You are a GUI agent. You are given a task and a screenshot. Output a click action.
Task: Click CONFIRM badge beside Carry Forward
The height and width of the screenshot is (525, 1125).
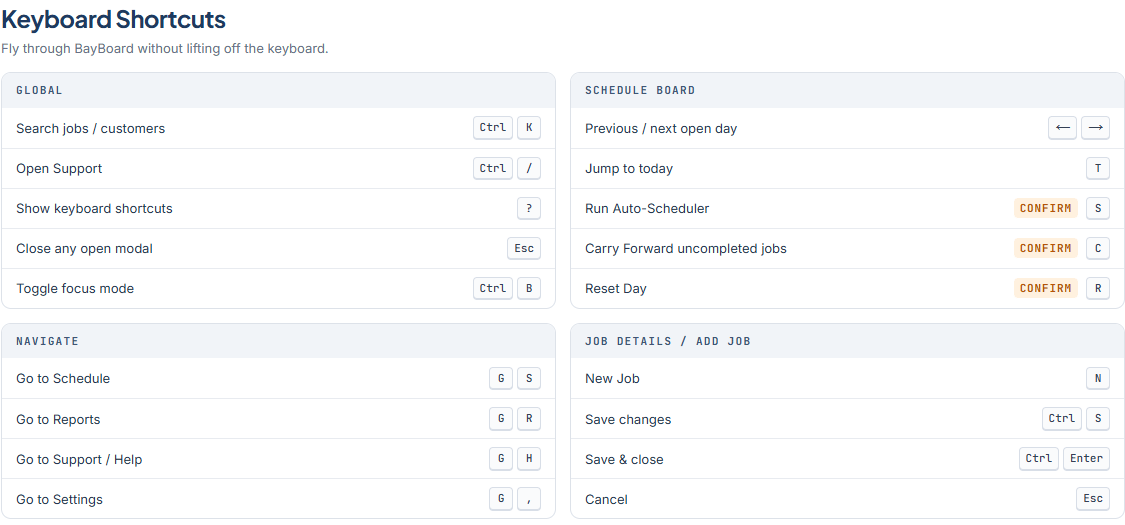point(1045,249)
